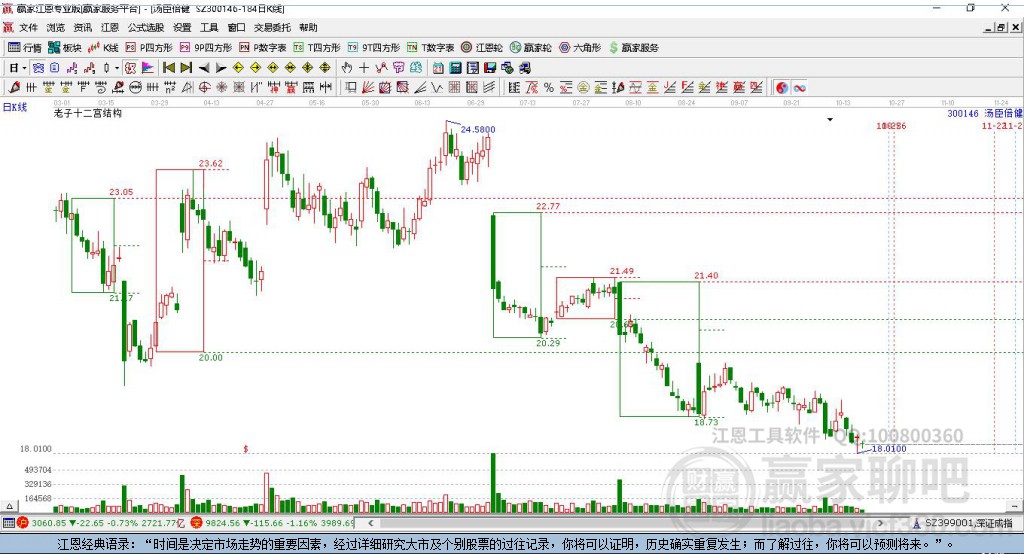Select the percent % tool icon

pyautogui.click(x=549, y=88)
